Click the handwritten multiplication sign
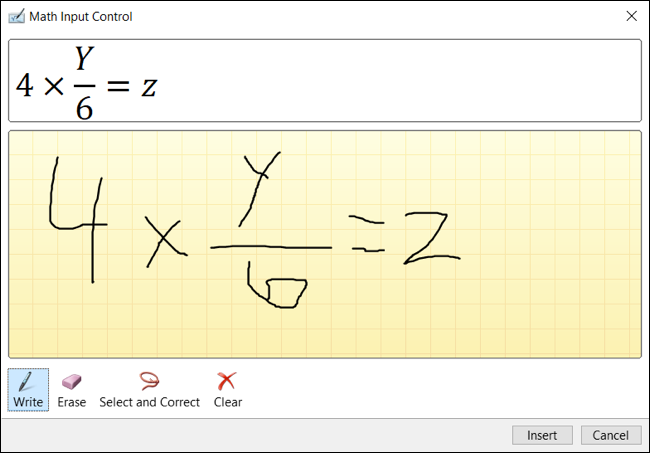The height and width of the screenshot is (453, 650). click(166, 242)
